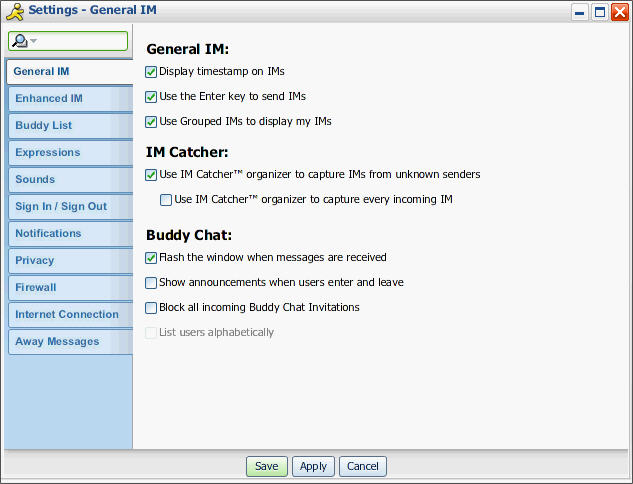Toggle IM Catcher for unknown senders

[151, 175]
